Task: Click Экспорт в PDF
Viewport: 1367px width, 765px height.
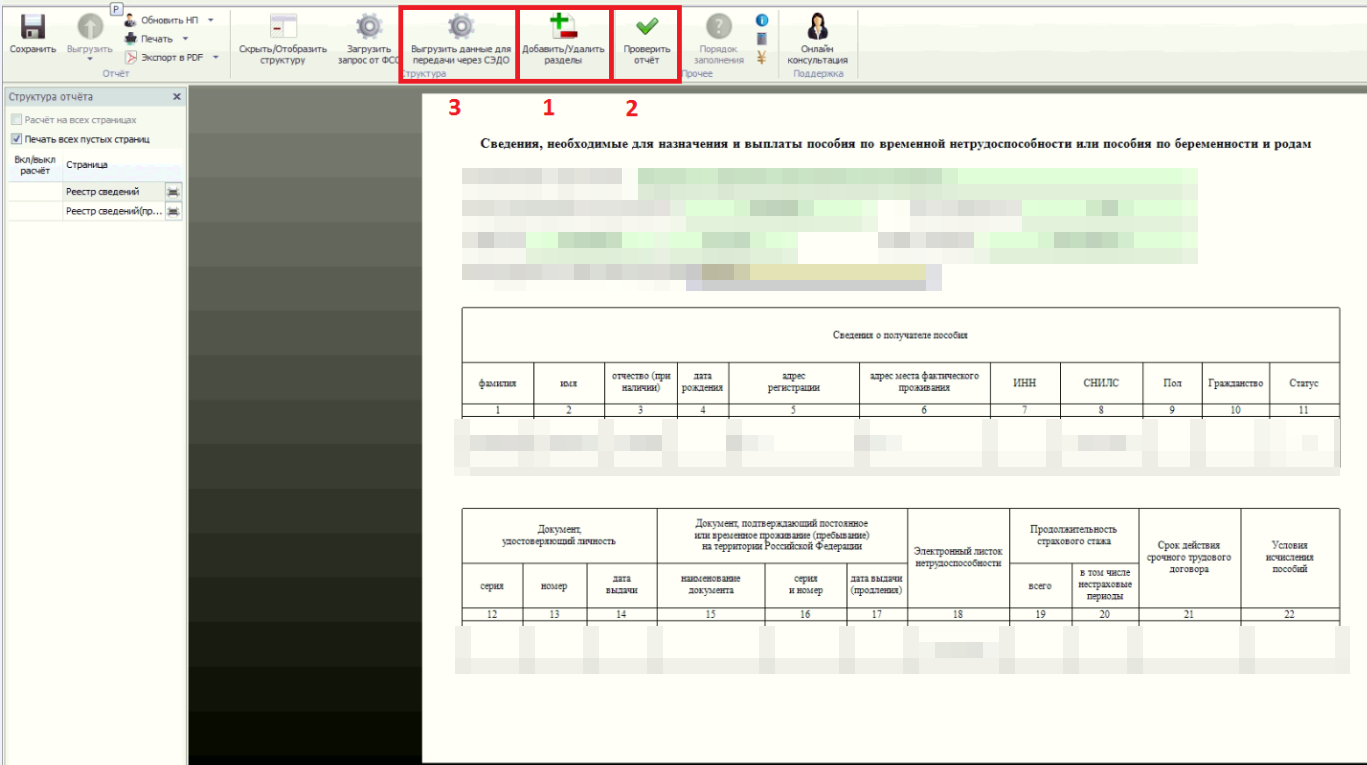Action: (164, 57)
